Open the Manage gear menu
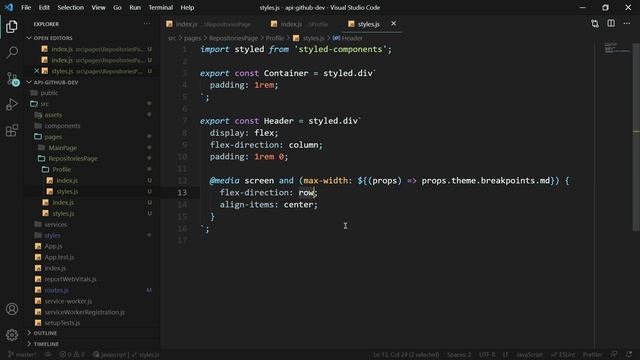The width and height of the screenshot is (640, 360). [12, 335]
